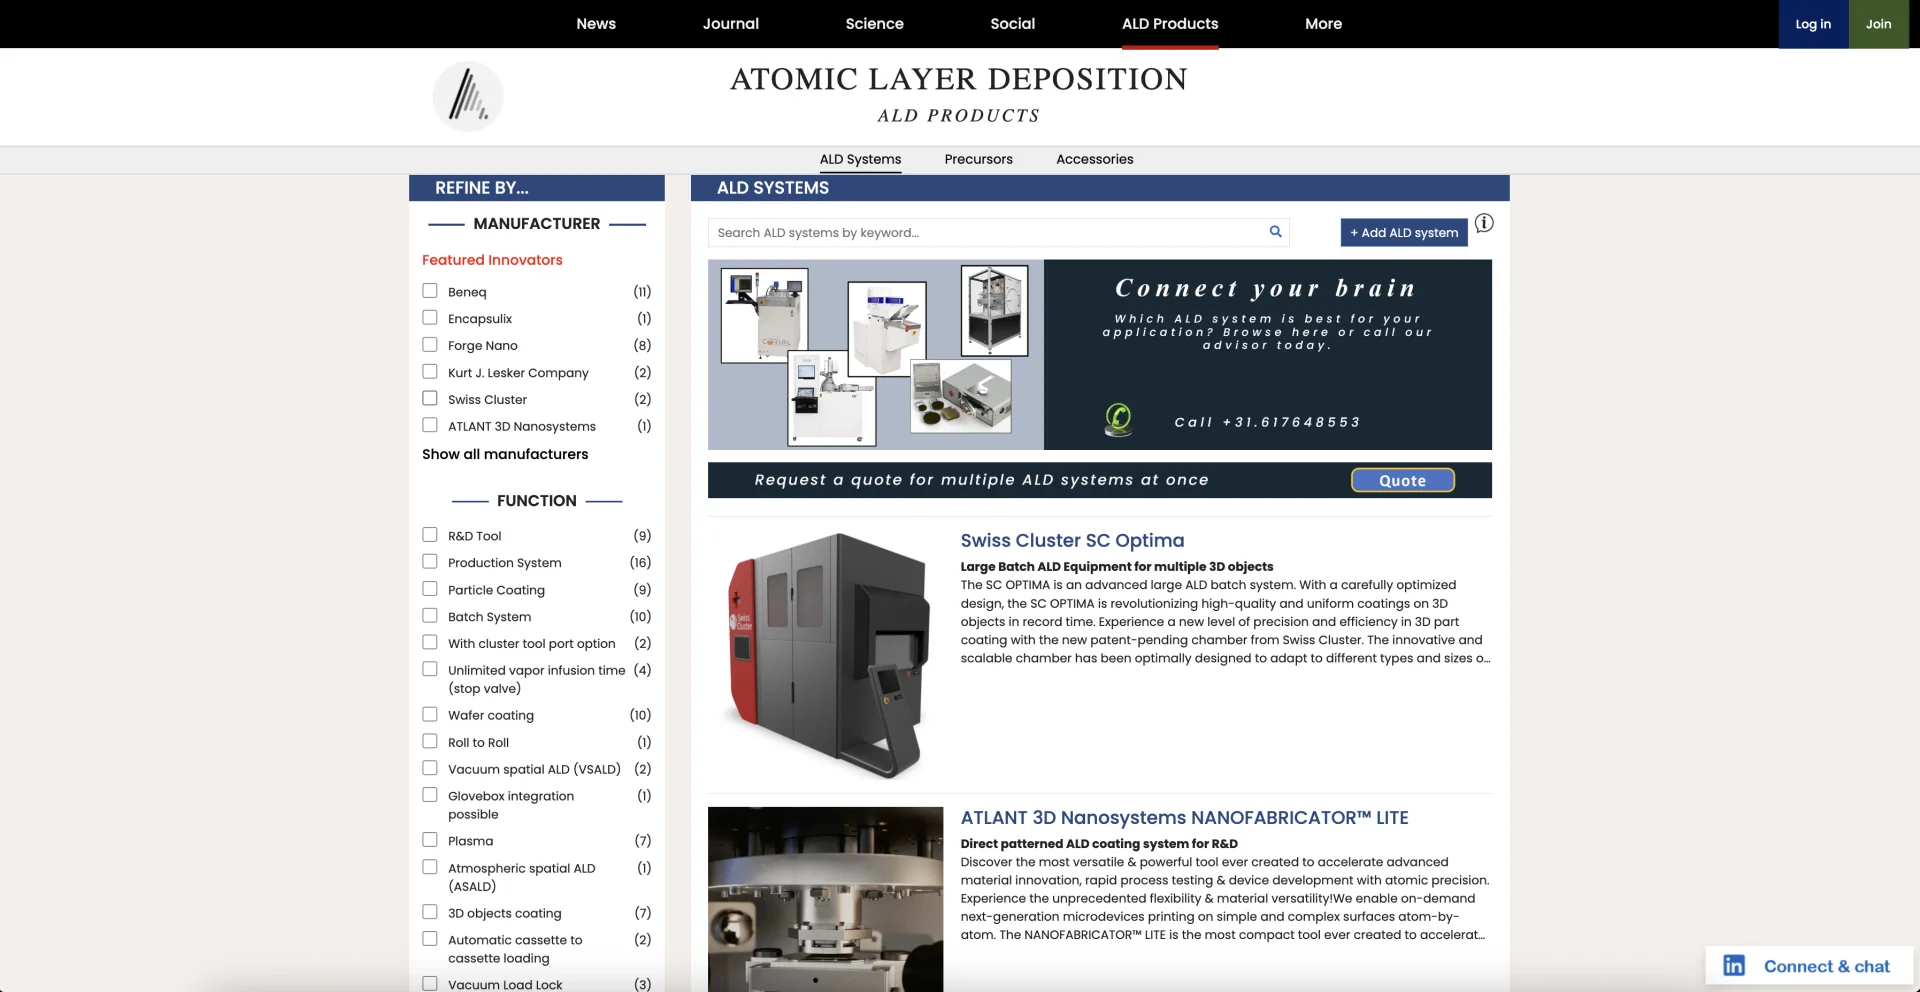Click the search magnifier icon
1920x992 pixels.
(1275, 231)
